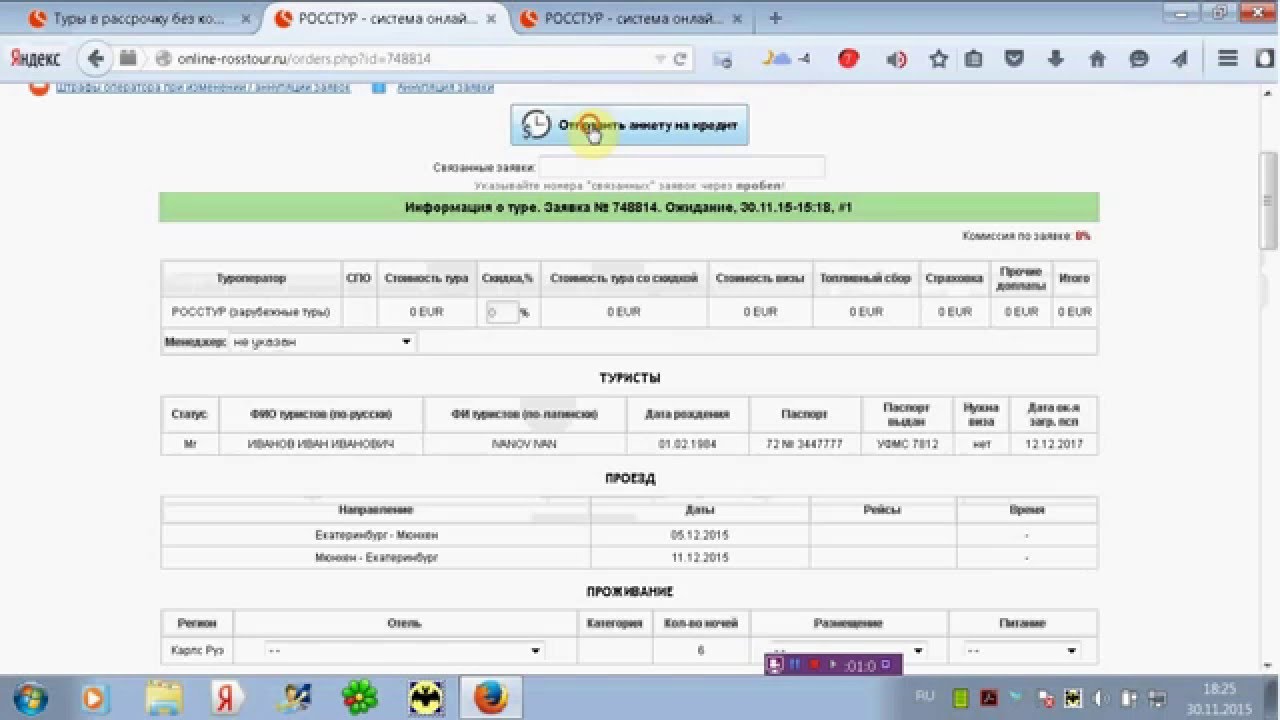Open The Bat! mail client taskbar icon

pos(425,697)
